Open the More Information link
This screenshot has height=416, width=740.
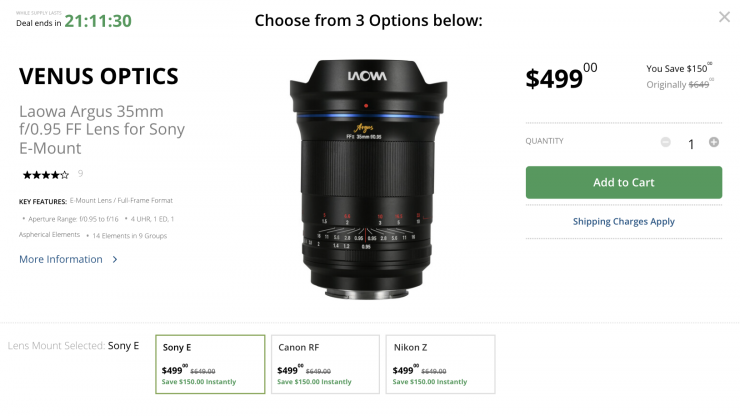tap(61, 259)
